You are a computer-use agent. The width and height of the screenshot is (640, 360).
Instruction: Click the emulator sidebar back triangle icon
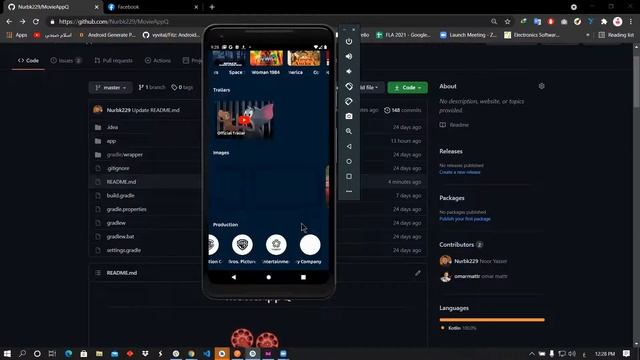349,146
